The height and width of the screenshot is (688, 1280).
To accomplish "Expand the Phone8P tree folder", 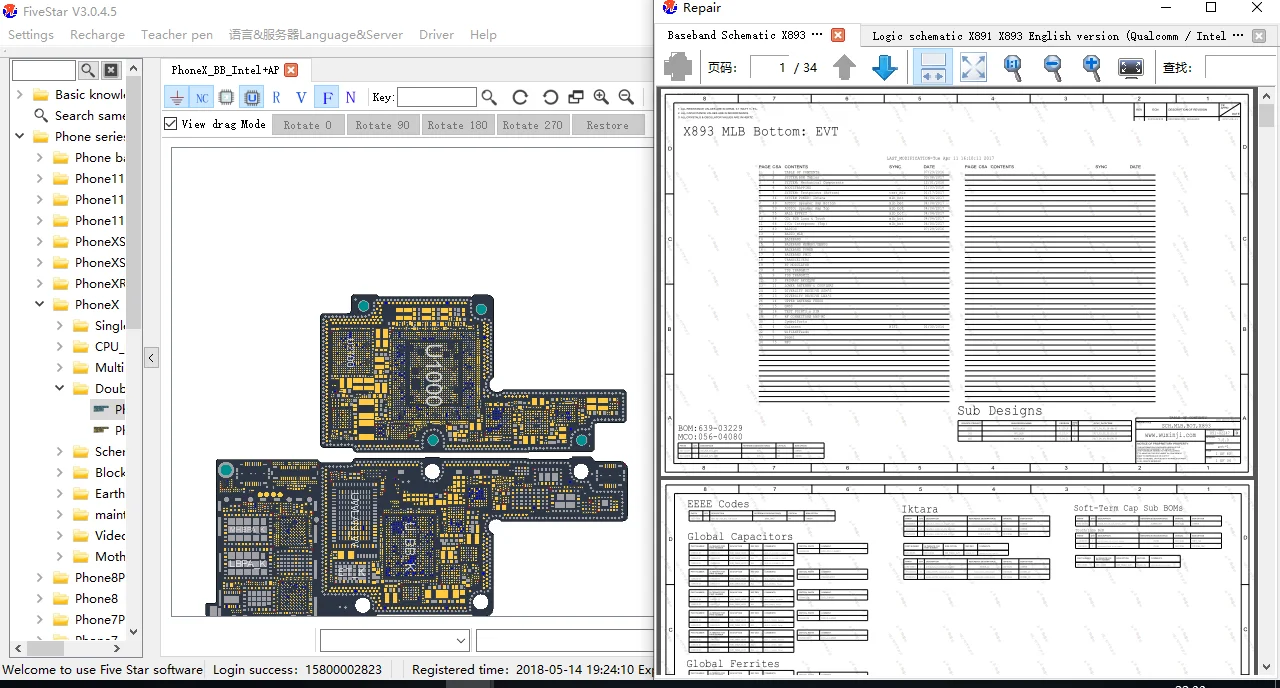I will click(x=40, y=578).
